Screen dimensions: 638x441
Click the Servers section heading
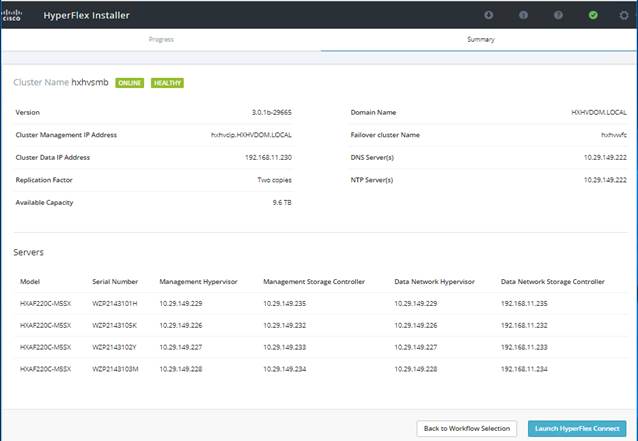[x=28, y=252]
